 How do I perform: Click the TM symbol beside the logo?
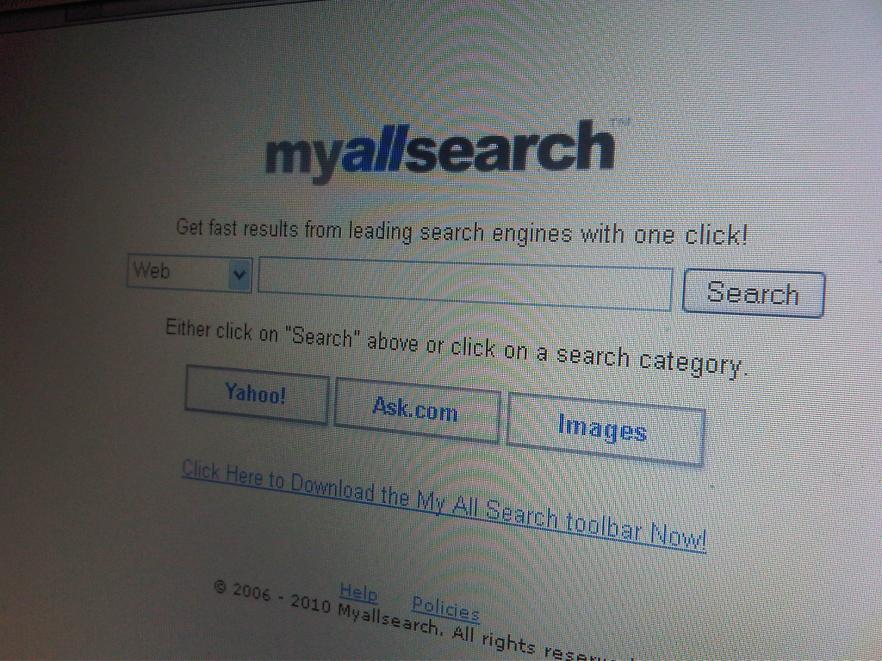[x=620, y=122]
